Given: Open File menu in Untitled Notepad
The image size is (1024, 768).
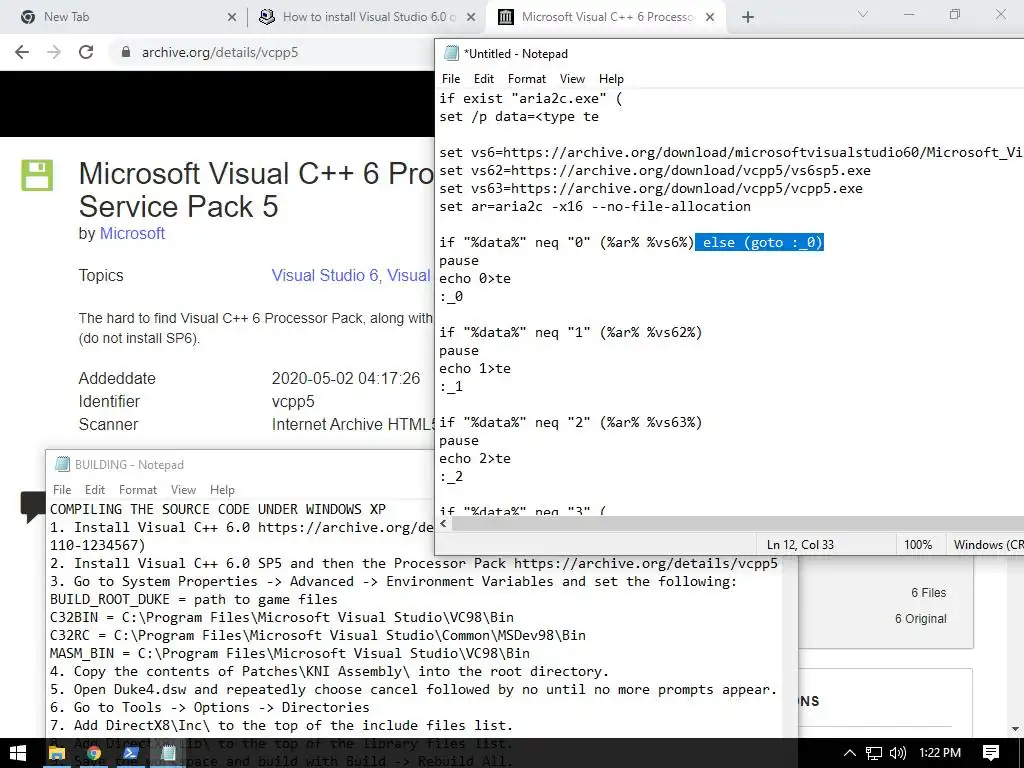Looking at the screenshot, I should point(451,78).
